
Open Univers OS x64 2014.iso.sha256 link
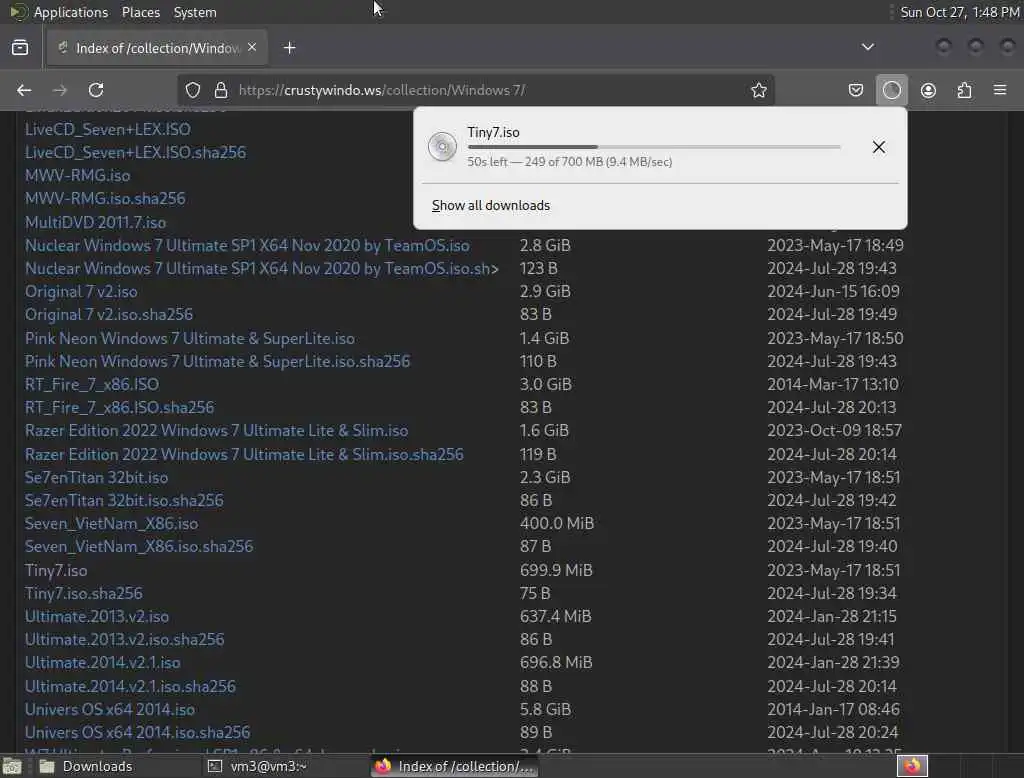(x=137, y=732)
